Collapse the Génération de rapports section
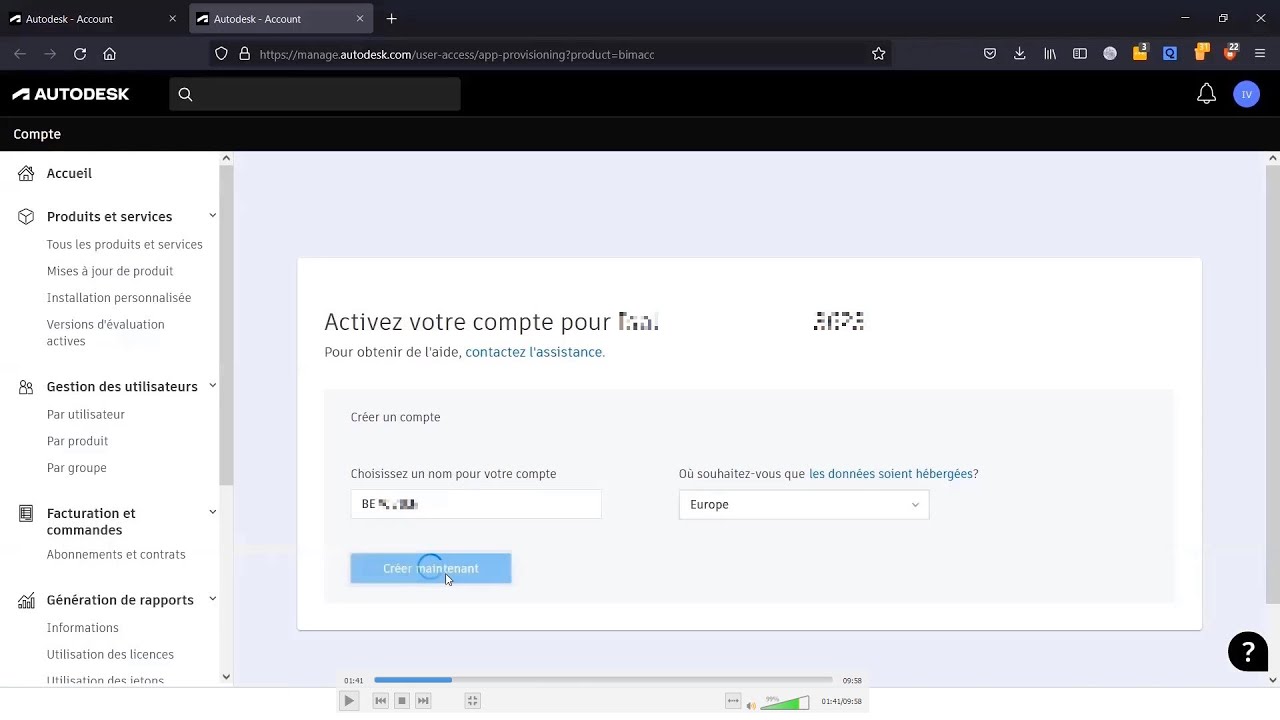This screenshot has height=720, width=1280. 213,599
